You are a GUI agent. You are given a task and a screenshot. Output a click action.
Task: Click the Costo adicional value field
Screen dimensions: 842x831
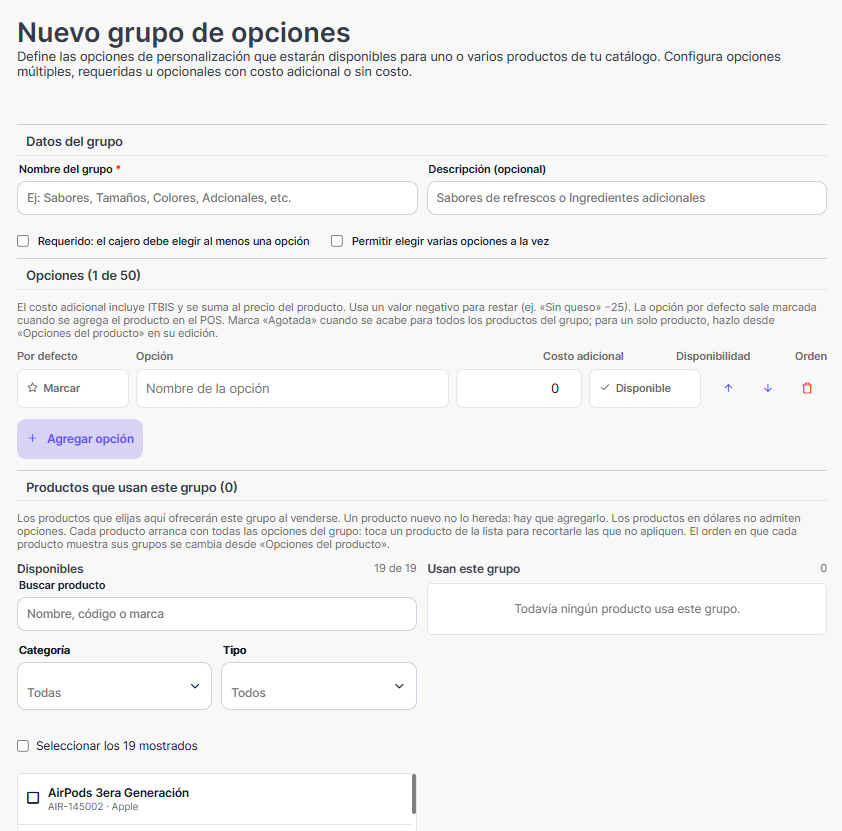pos(519,388)
